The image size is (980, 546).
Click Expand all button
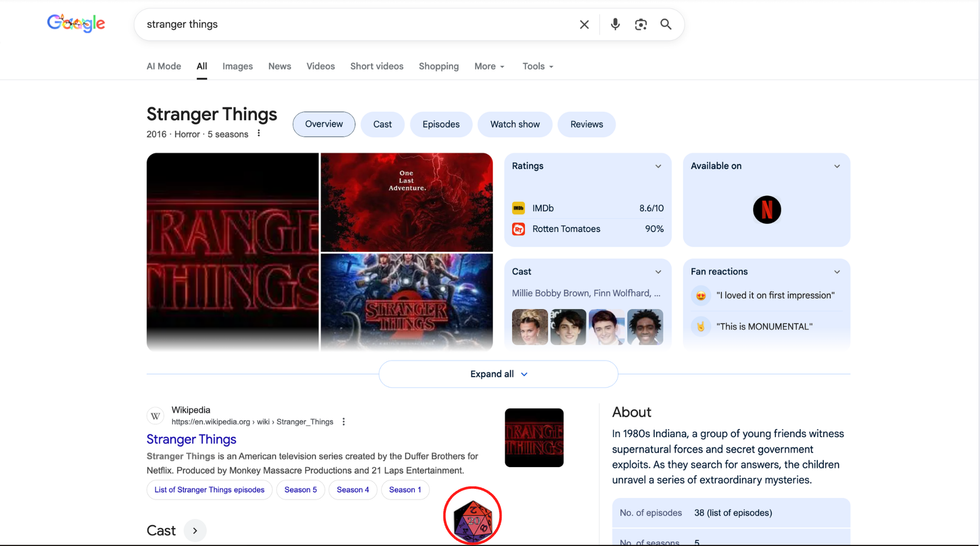pos(498,374)
